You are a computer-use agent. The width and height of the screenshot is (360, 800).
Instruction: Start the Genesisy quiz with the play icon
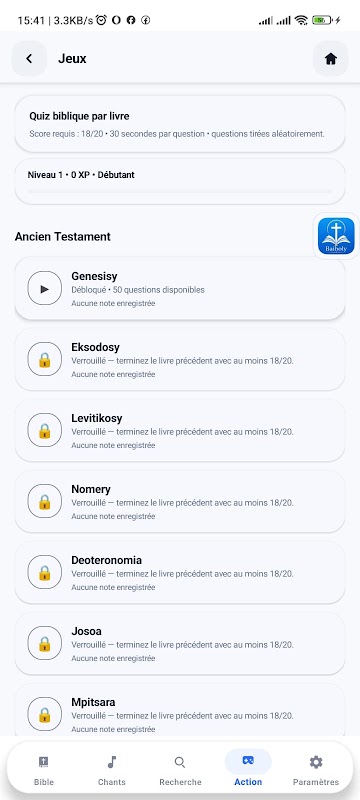click(x=44, y=289)
